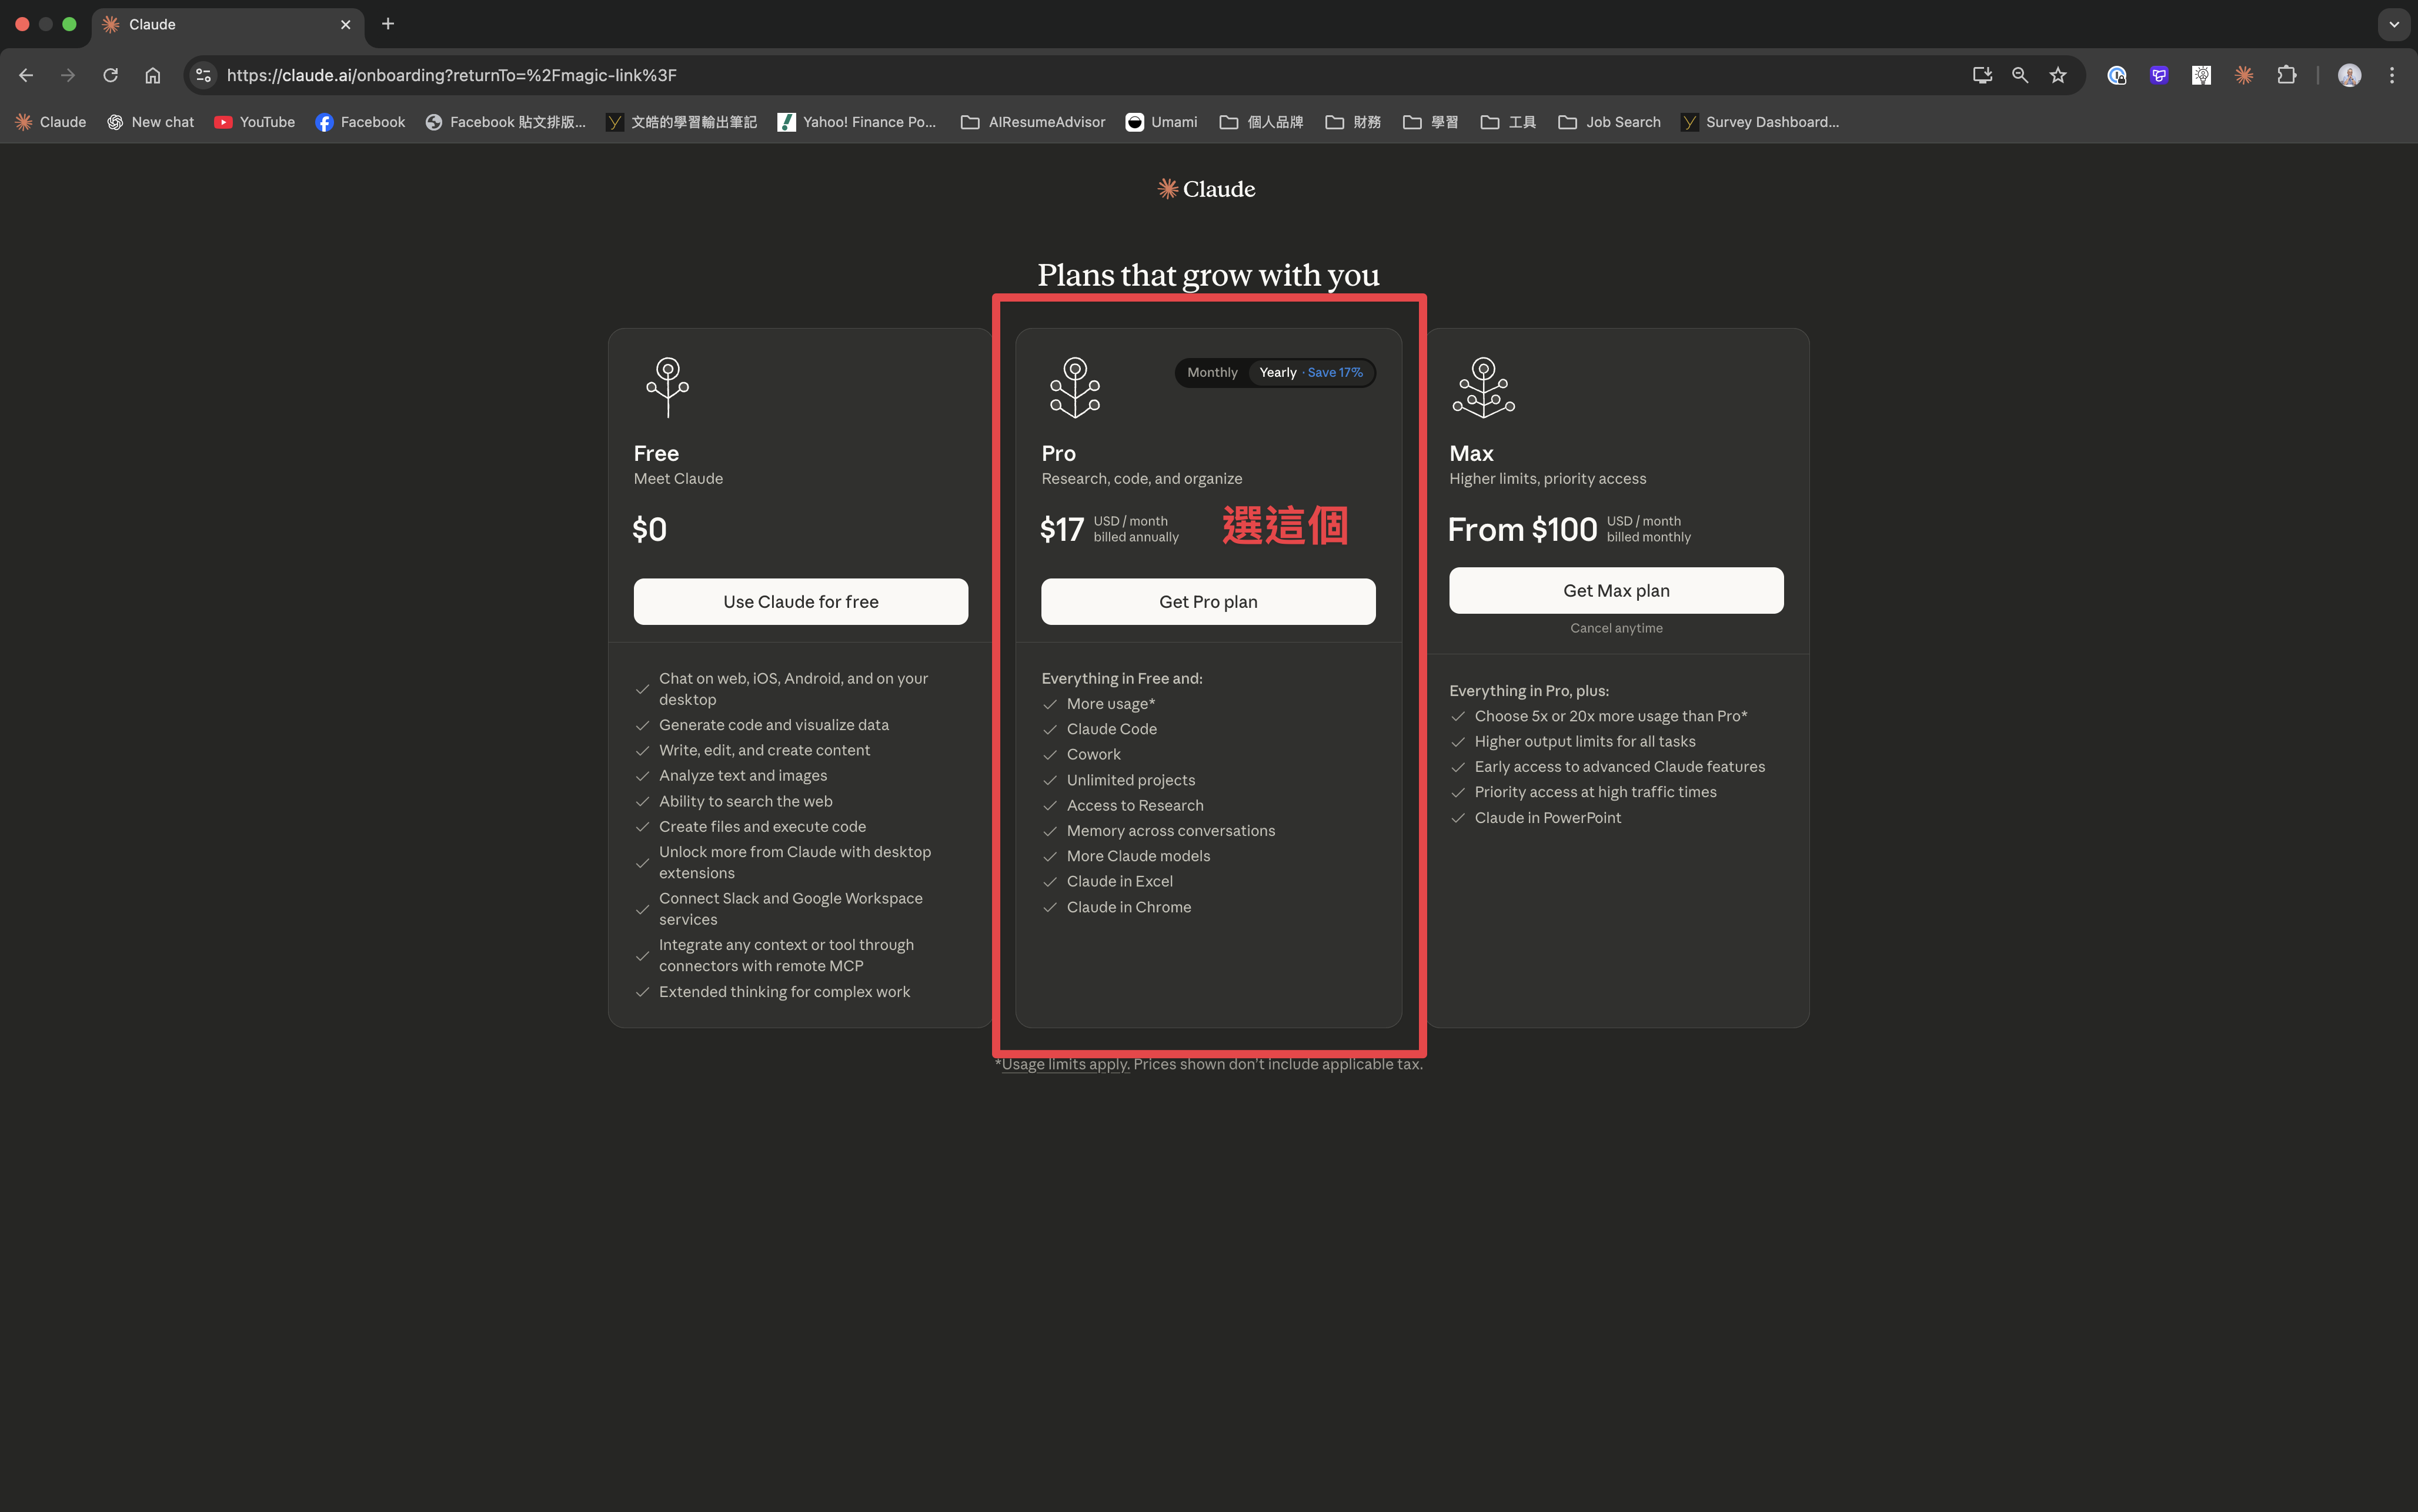The image size is (2418, 1512).
Task: Open the browser home page
Action: pyautogui.click(x=152, y=75)
